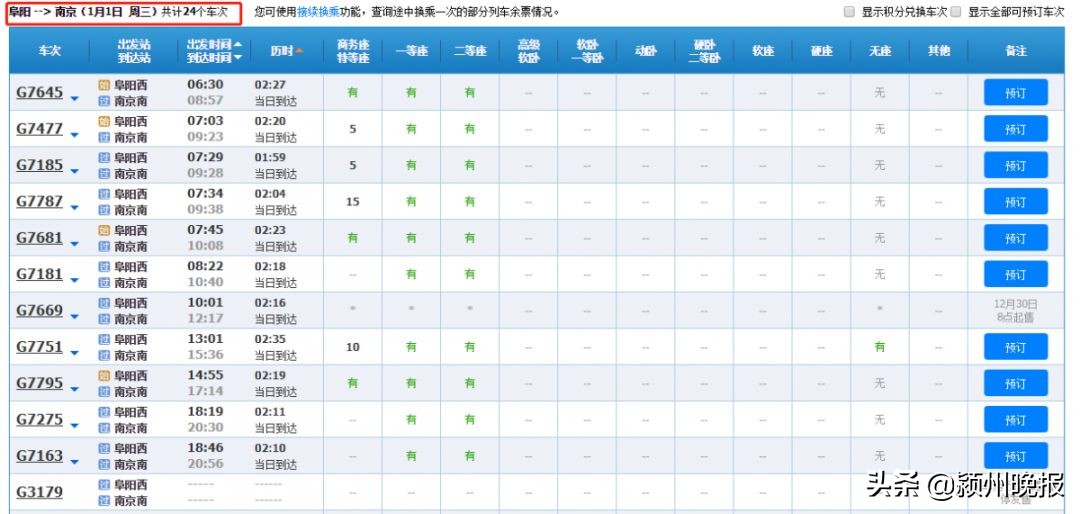The image size is (1080, 514).
Task: Click the green 有 under 无座 for G7751
Action: (880, 347)
